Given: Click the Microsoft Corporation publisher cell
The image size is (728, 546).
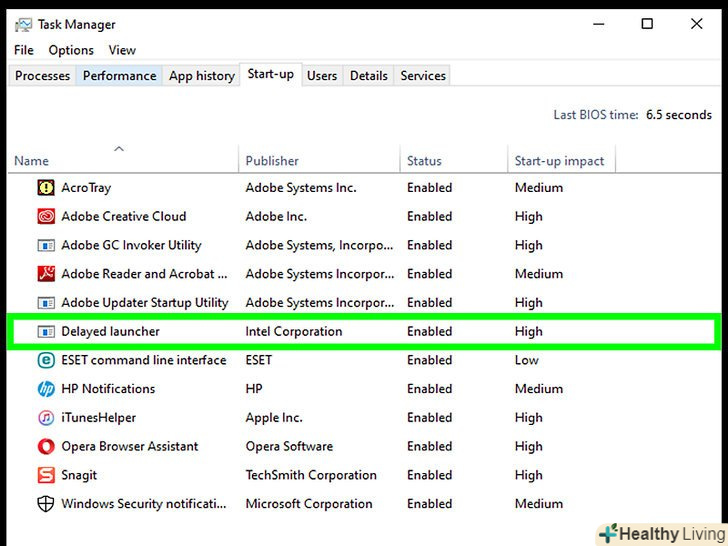Looking at the screenshot, I should tap(309, 504).
